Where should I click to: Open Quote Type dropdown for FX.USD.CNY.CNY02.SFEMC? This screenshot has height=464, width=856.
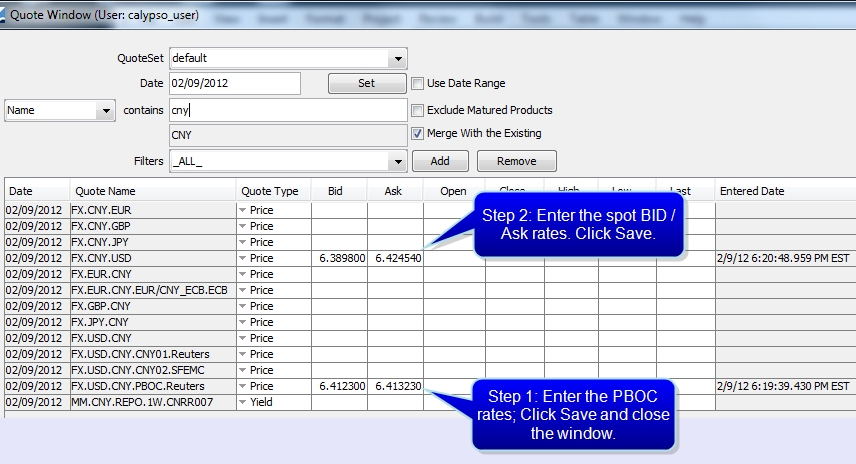tap(242, 370)
